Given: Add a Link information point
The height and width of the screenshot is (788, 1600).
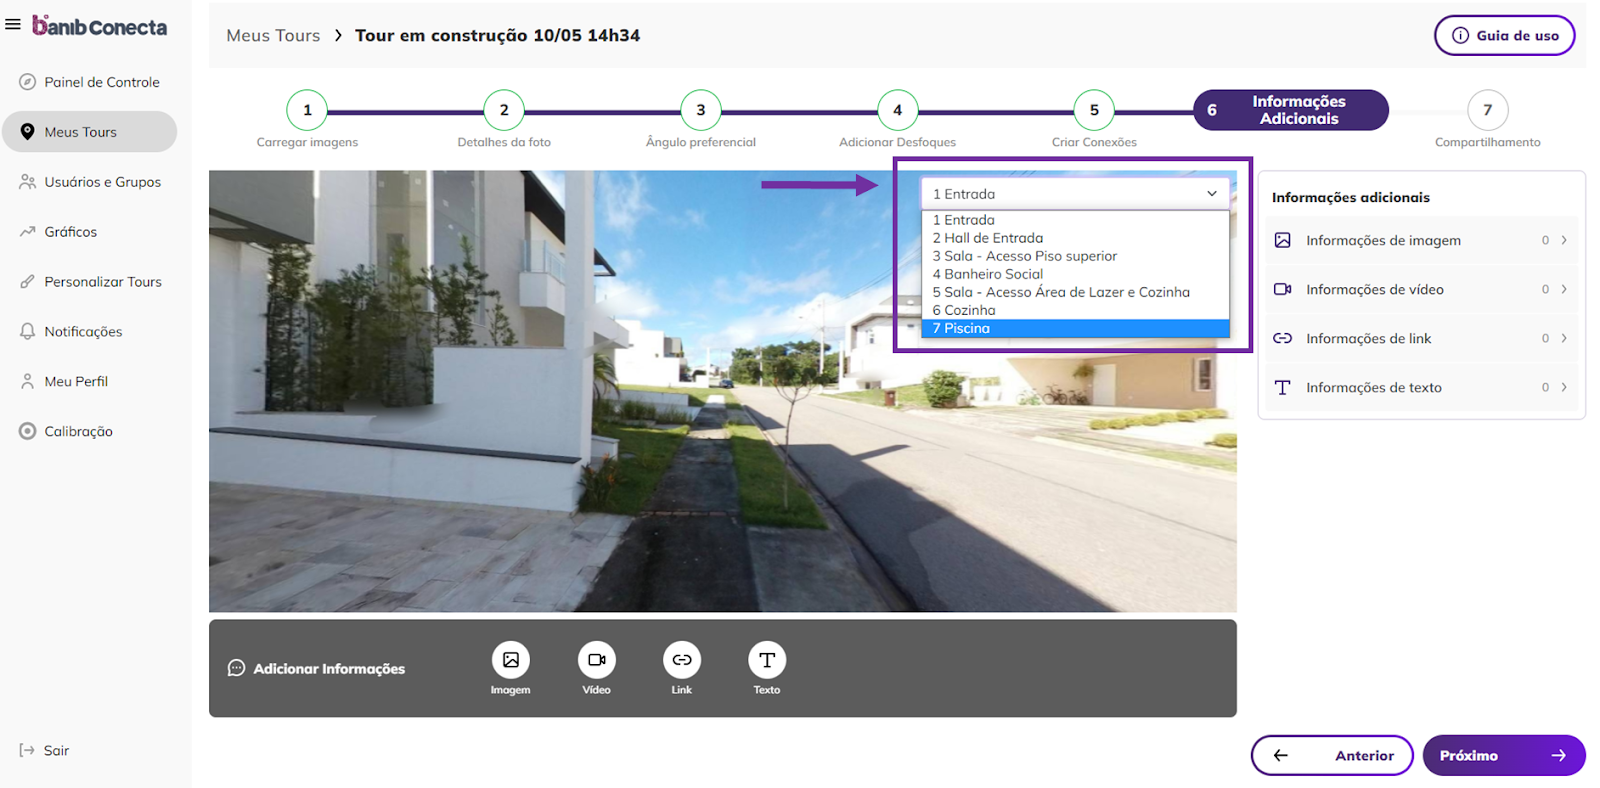Looking at the screenshot, I should (x=682, y=660).
